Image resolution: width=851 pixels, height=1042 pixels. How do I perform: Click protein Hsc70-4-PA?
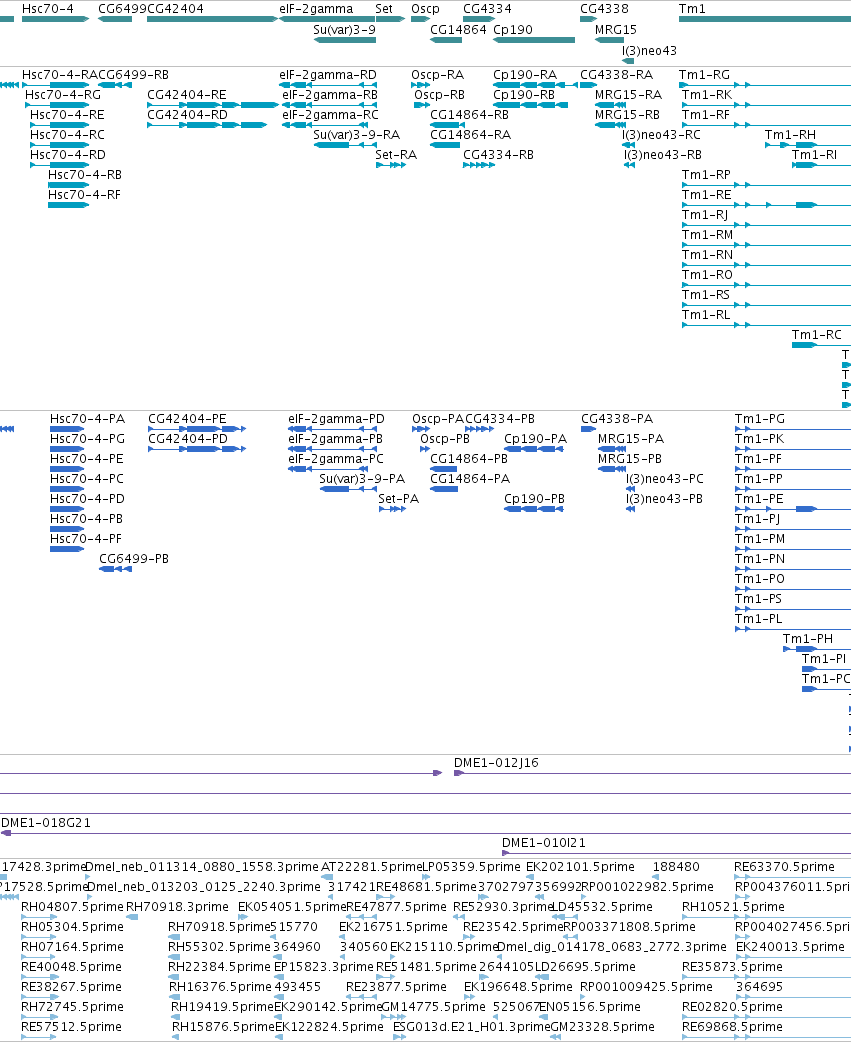[x=87, y=419]
